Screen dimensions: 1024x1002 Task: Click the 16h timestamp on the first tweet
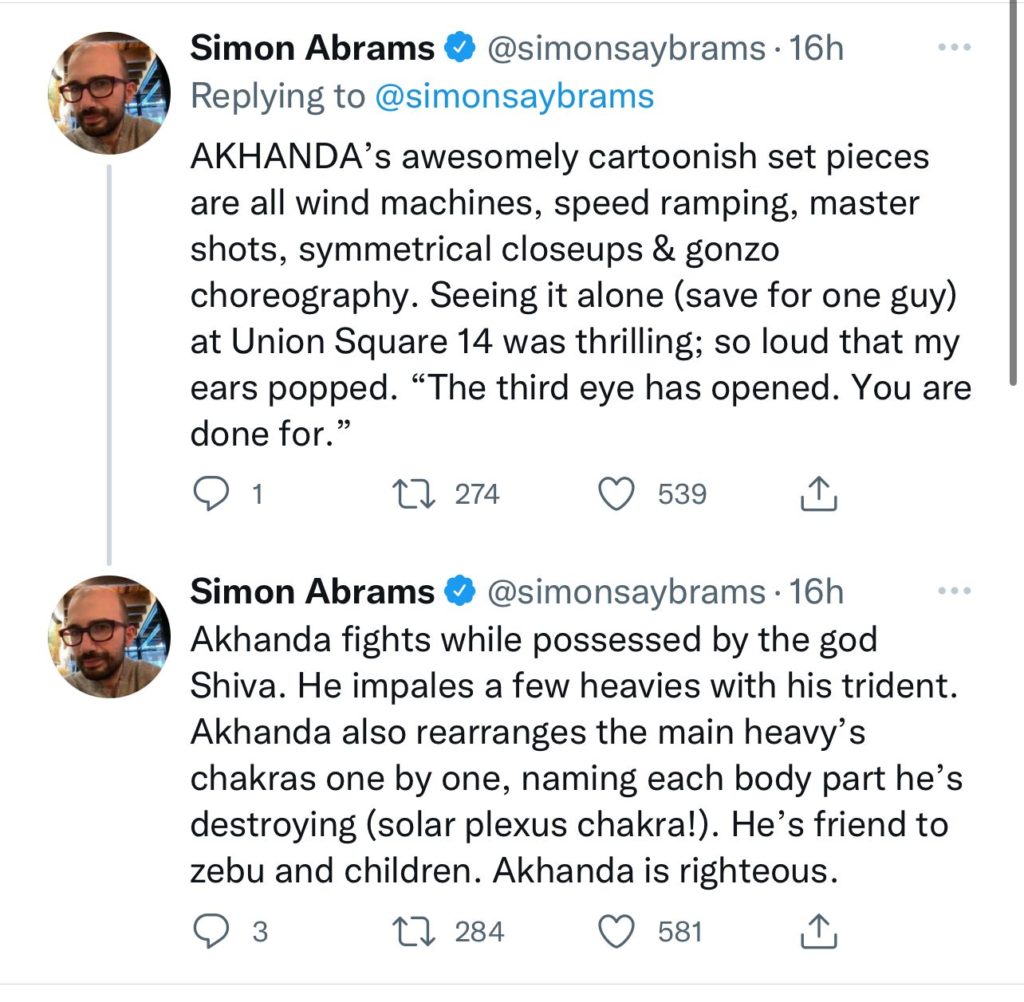(817, 48)
